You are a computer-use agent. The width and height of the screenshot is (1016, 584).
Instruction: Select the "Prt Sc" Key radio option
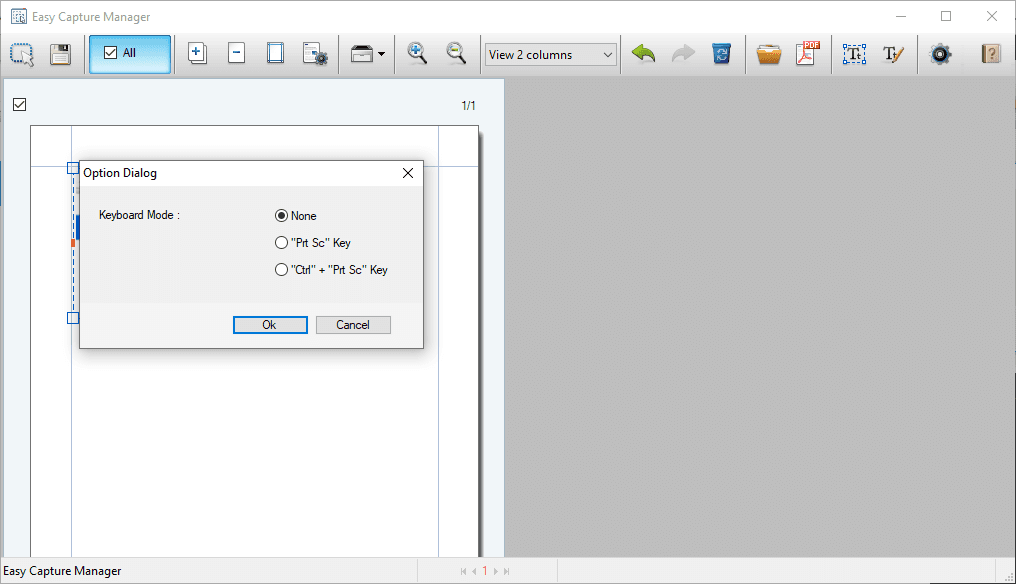(x=281, y=242)
